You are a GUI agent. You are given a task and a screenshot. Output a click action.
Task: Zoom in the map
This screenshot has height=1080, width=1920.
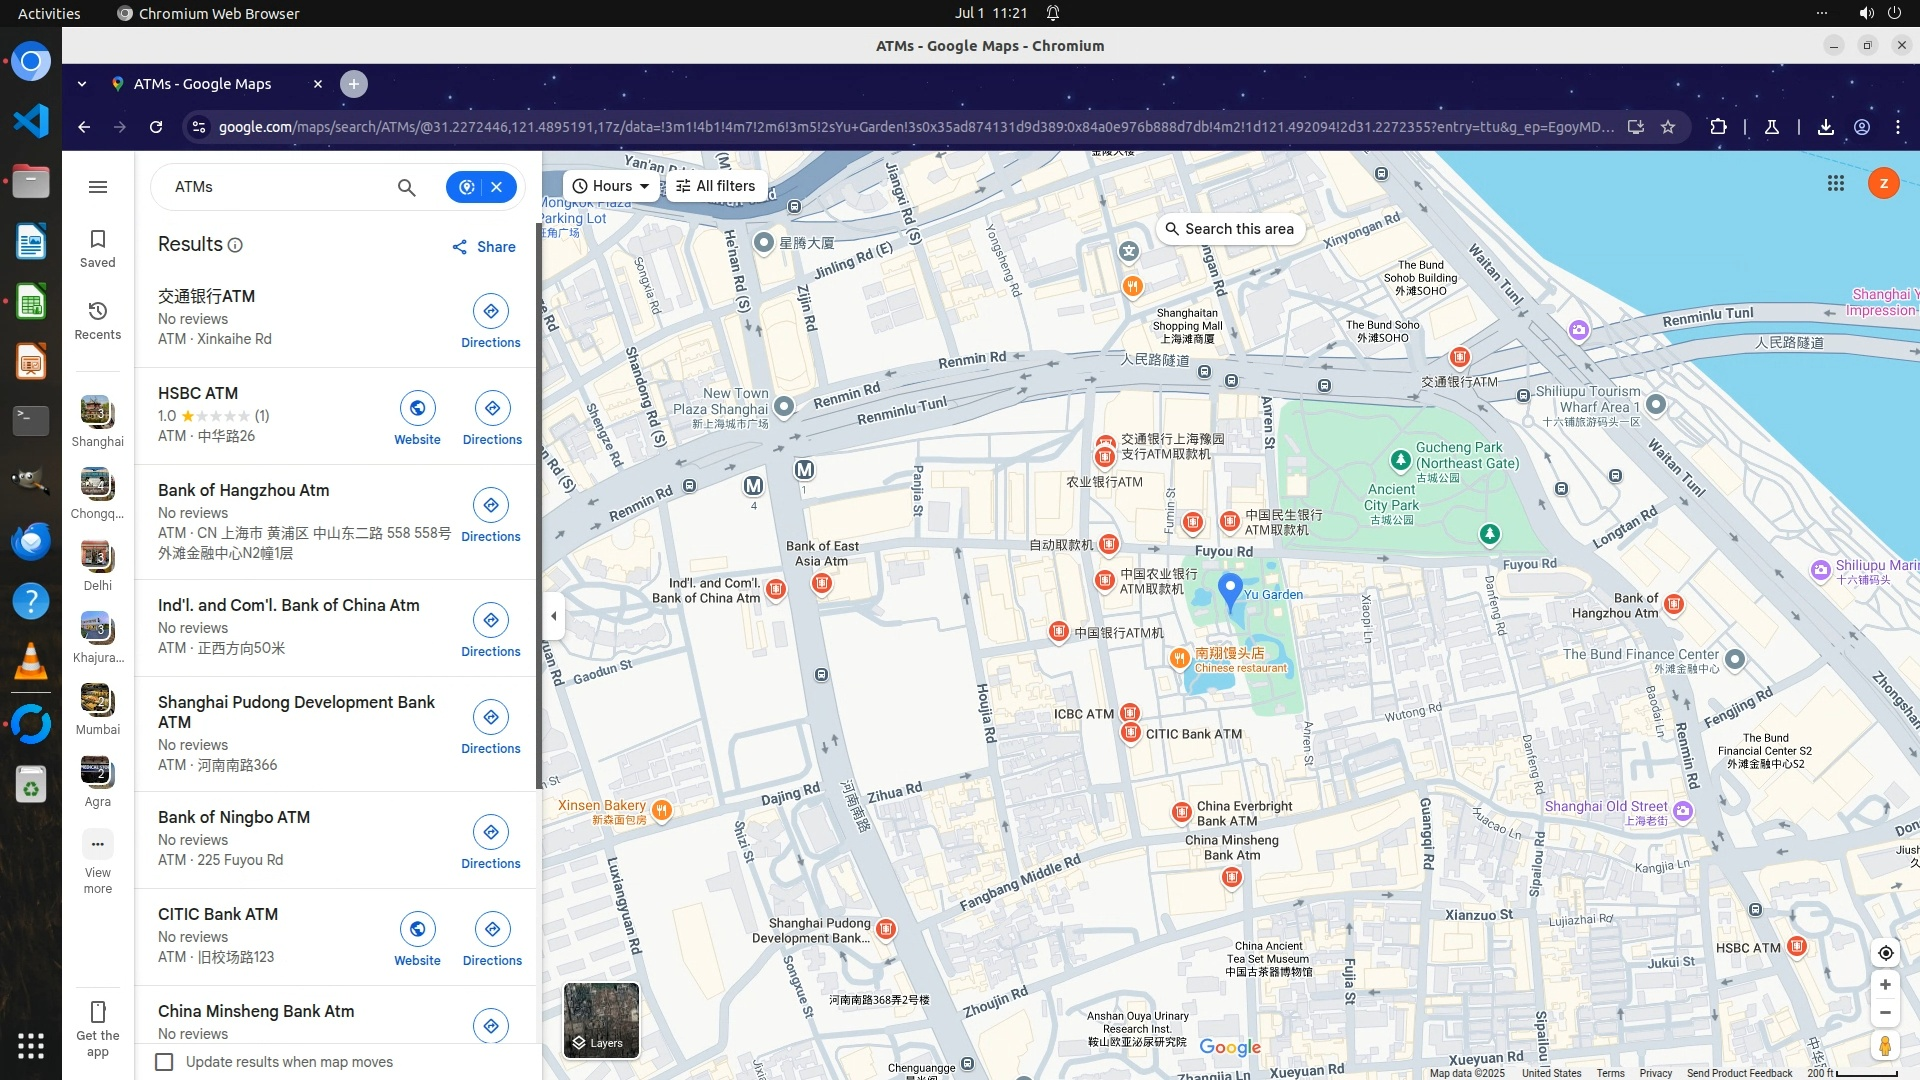tap(1884, 985)
